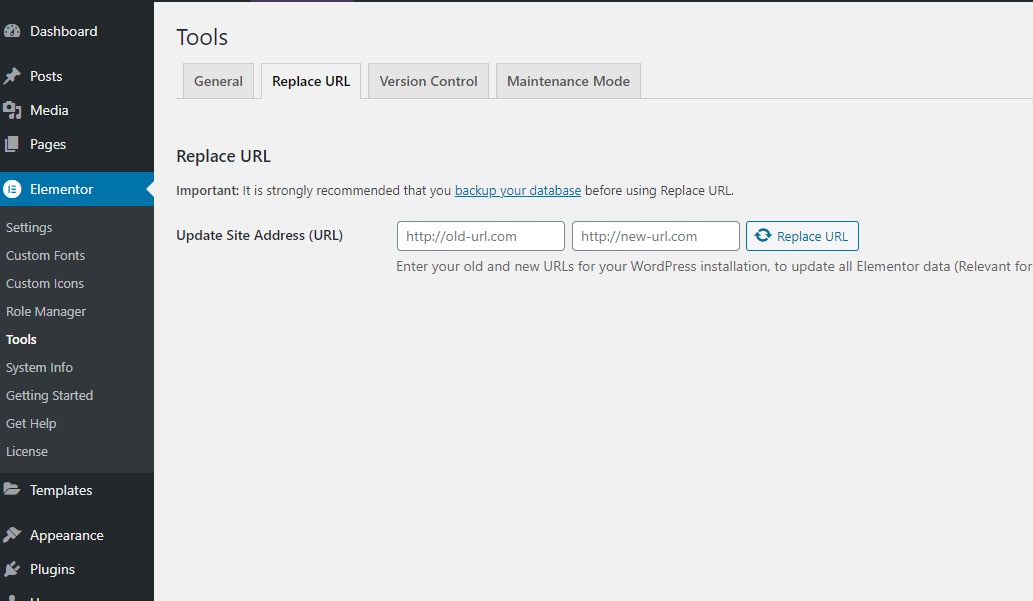Viewport: 1033px width, 601px height.
Task: Open Get Help submenu item
Action: [x=31, y=423]
